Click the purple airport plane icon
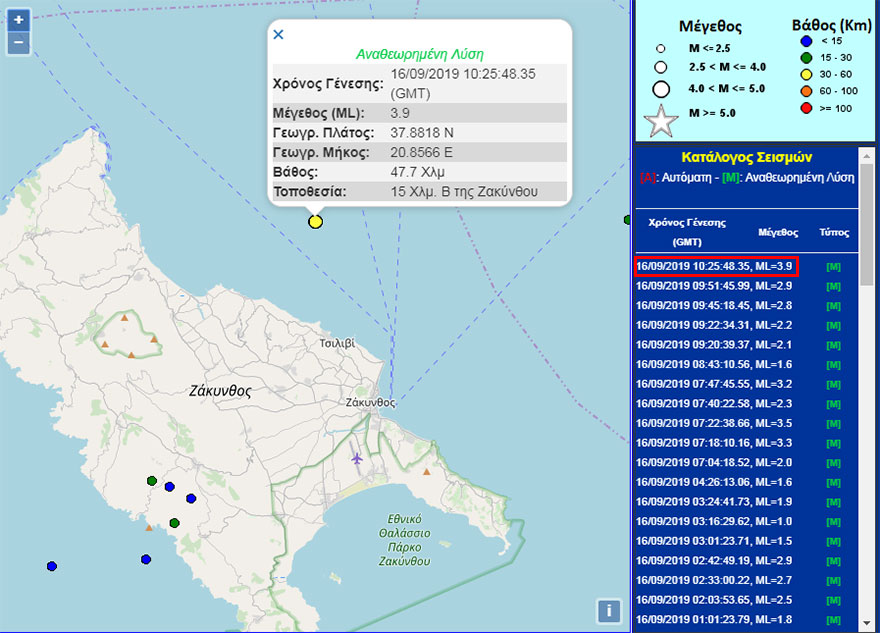Image resolution: width=880 pixels, height=633 pixels. tap(358, 458)
